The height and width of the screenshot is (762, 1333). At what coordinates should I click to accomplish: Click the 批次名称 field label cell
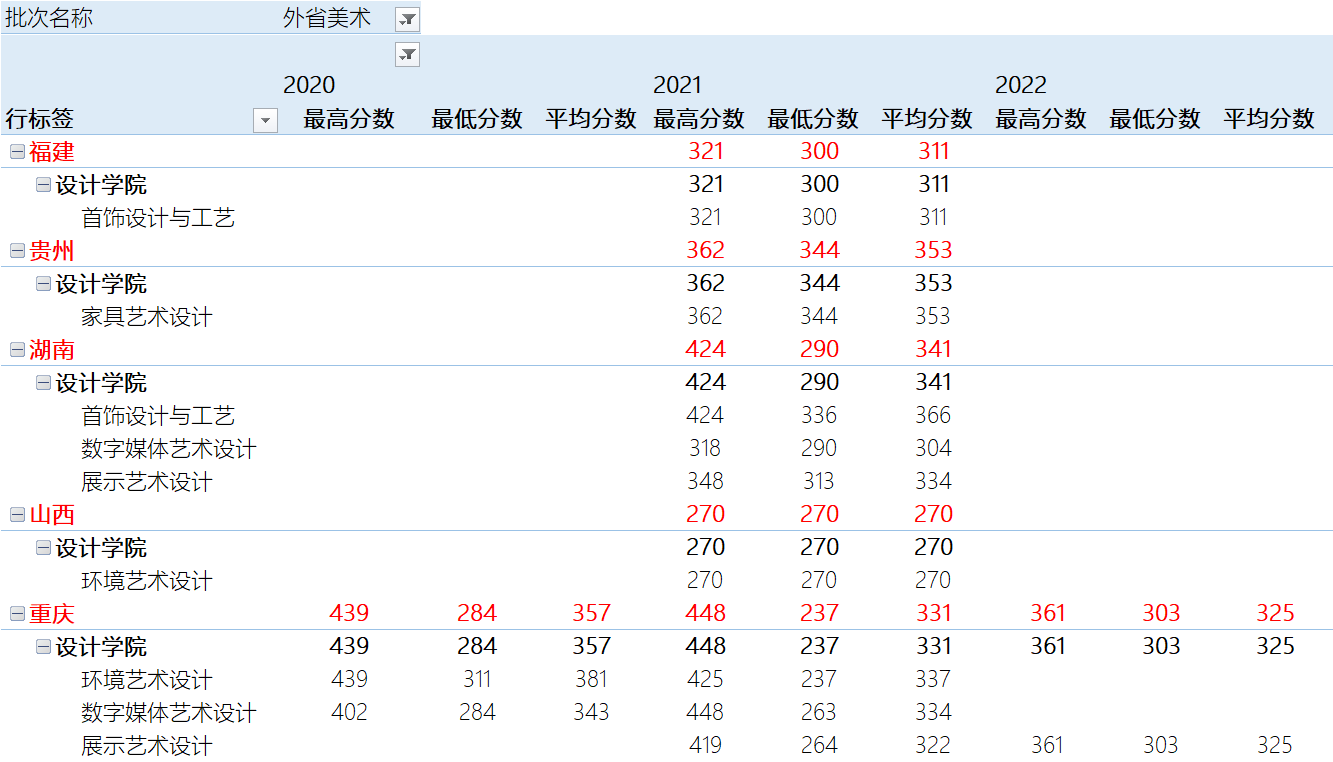(50, 19)
